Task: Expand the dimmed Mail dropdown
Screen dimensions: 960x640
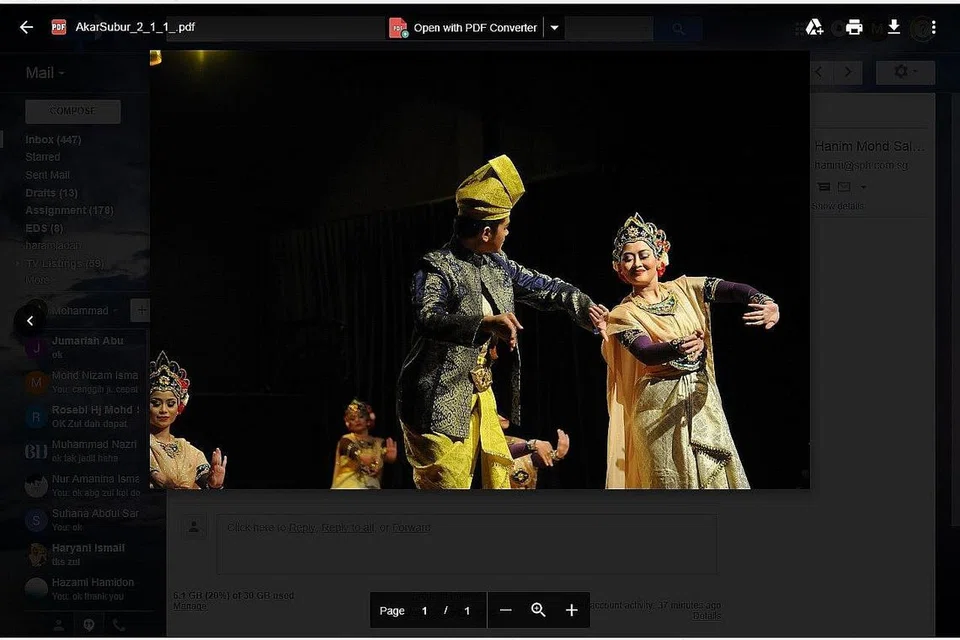Action: [x=45, y=73]
